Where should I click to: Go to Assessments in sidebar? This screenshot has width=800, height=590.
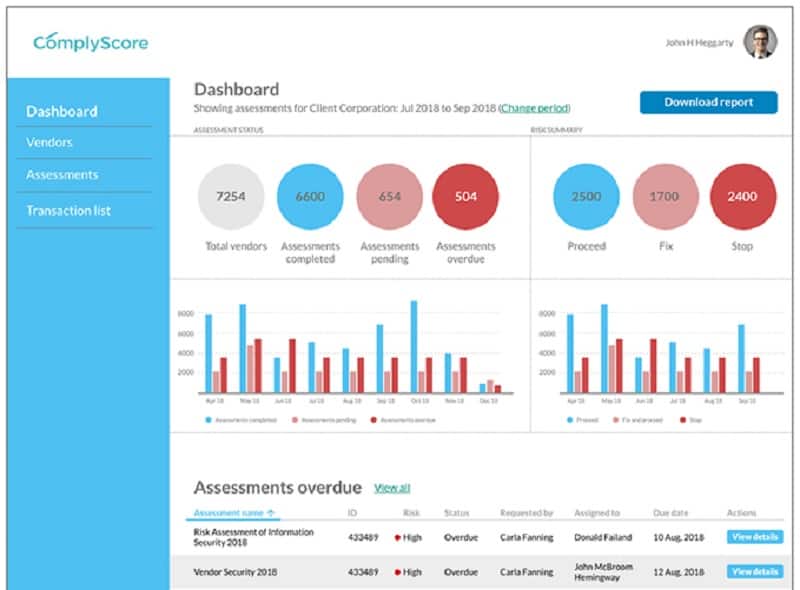(x=62, y=175)
